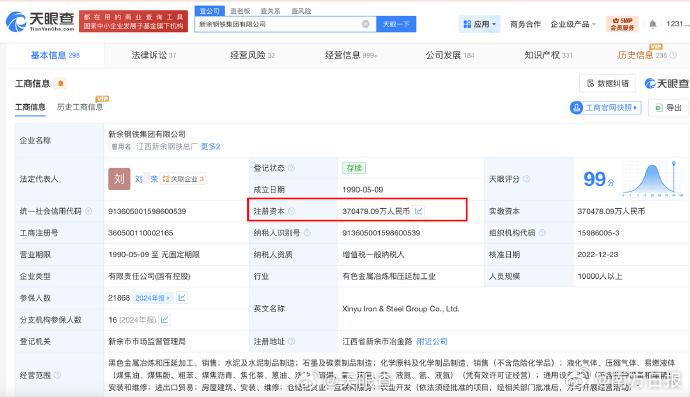690x397 pixels.
Task: Switch to the 基本信息 tab
Action: pyautogui.click(x=55, y=55)
